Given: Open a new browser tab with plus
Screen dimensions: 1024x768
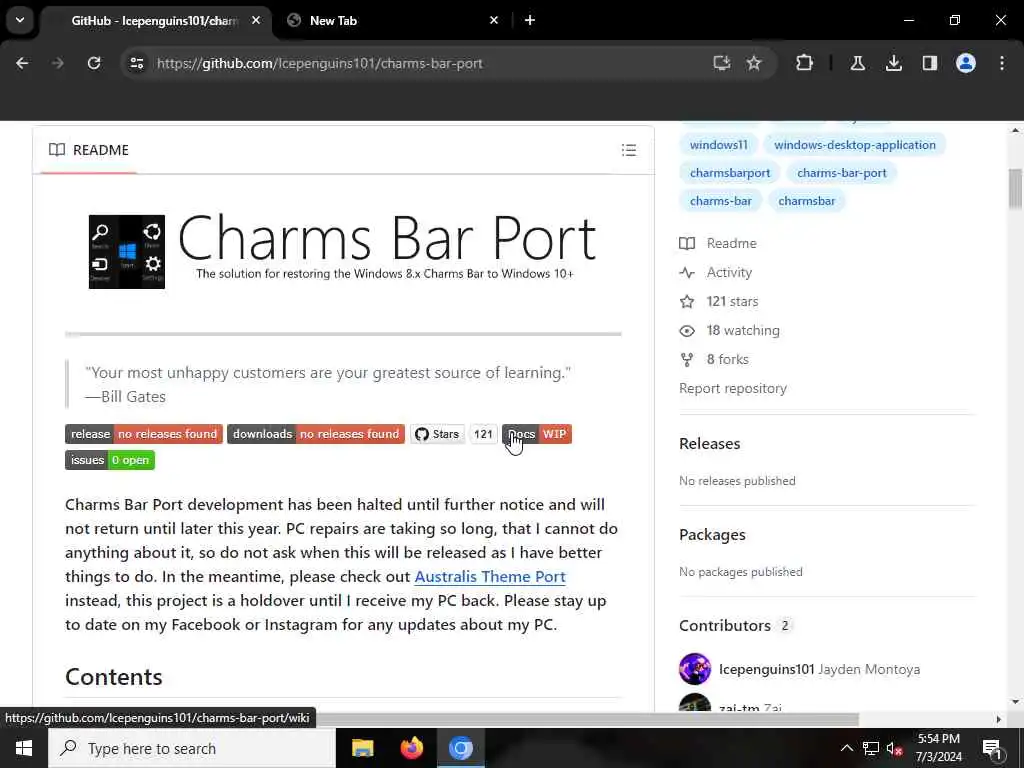Looking at the screenshot, I should tap(530, 20).
